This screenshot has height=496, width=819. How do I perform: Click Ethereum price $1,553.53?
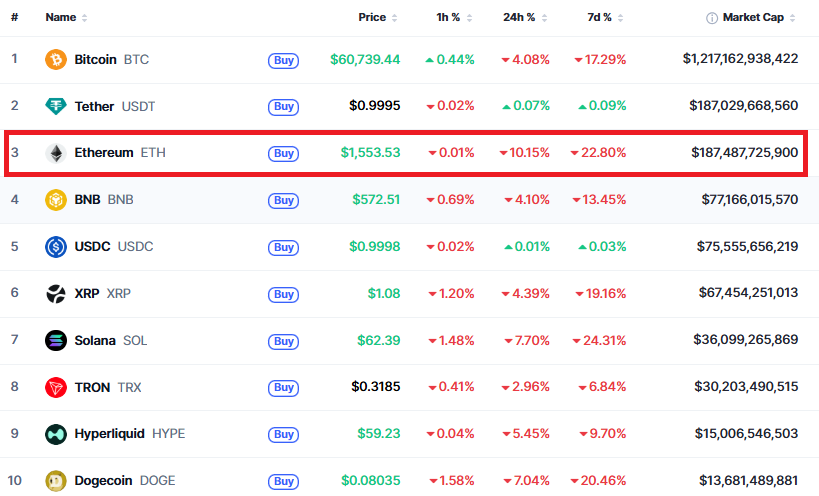pos(370,152)
